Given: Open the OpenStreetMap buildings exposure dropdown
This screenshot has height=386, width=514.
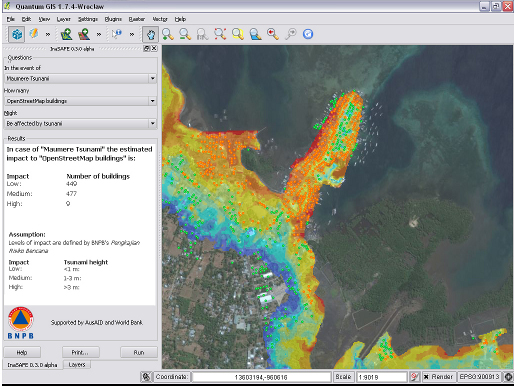Looking at the screenshot, I should point(81,101).
